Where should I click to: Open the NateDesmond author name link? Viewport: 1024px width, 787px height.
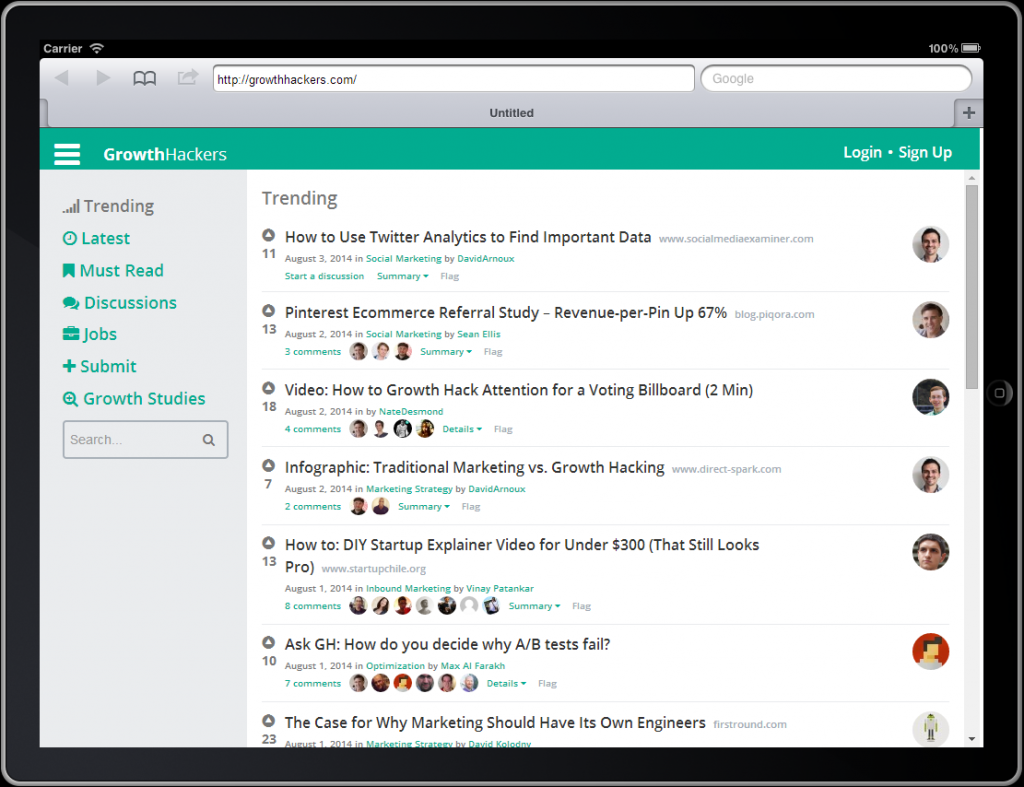tap(411, 411)
